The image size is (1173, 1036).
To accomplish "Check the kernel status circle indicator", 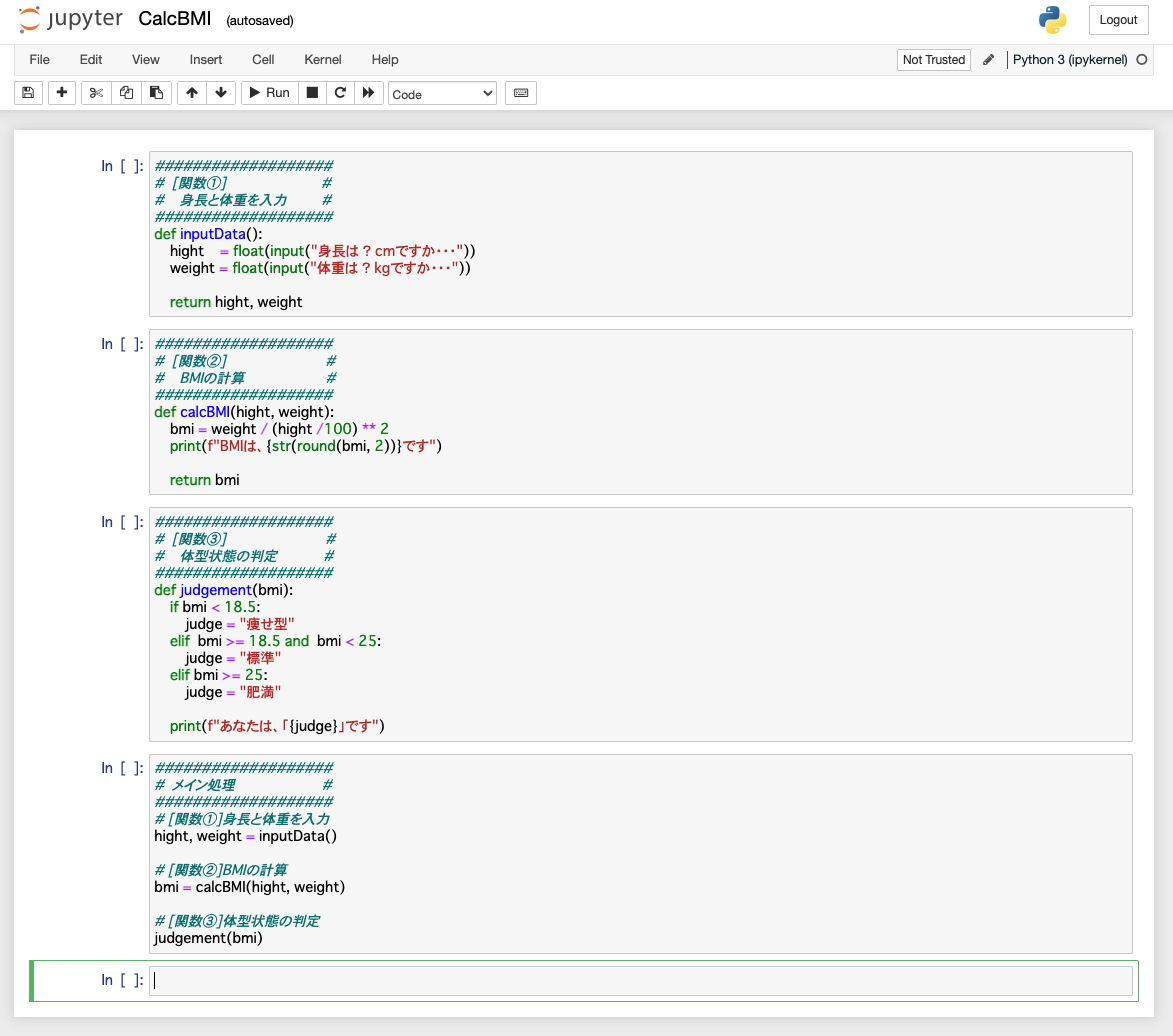I will pyautogui.click(x=1141, y=59).
